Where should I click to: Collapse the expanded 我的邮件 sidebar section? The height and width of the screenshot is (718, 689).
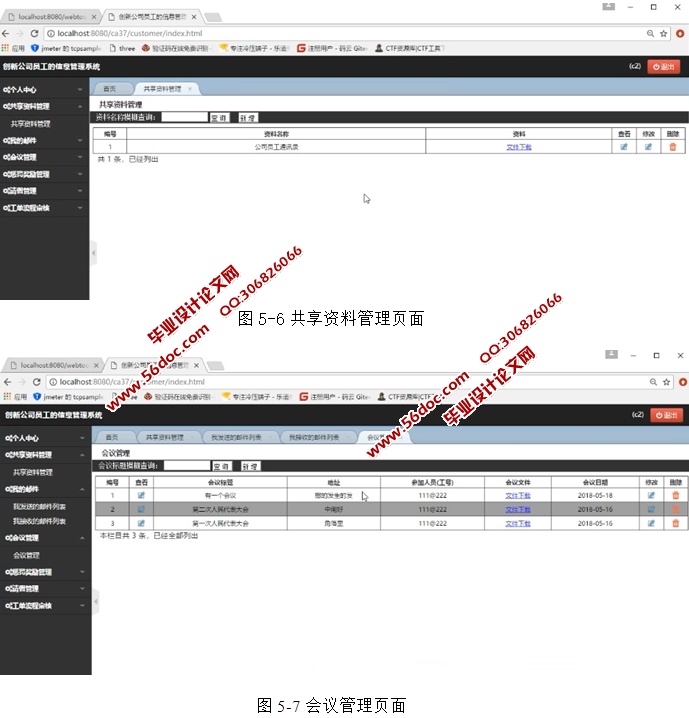45,489
